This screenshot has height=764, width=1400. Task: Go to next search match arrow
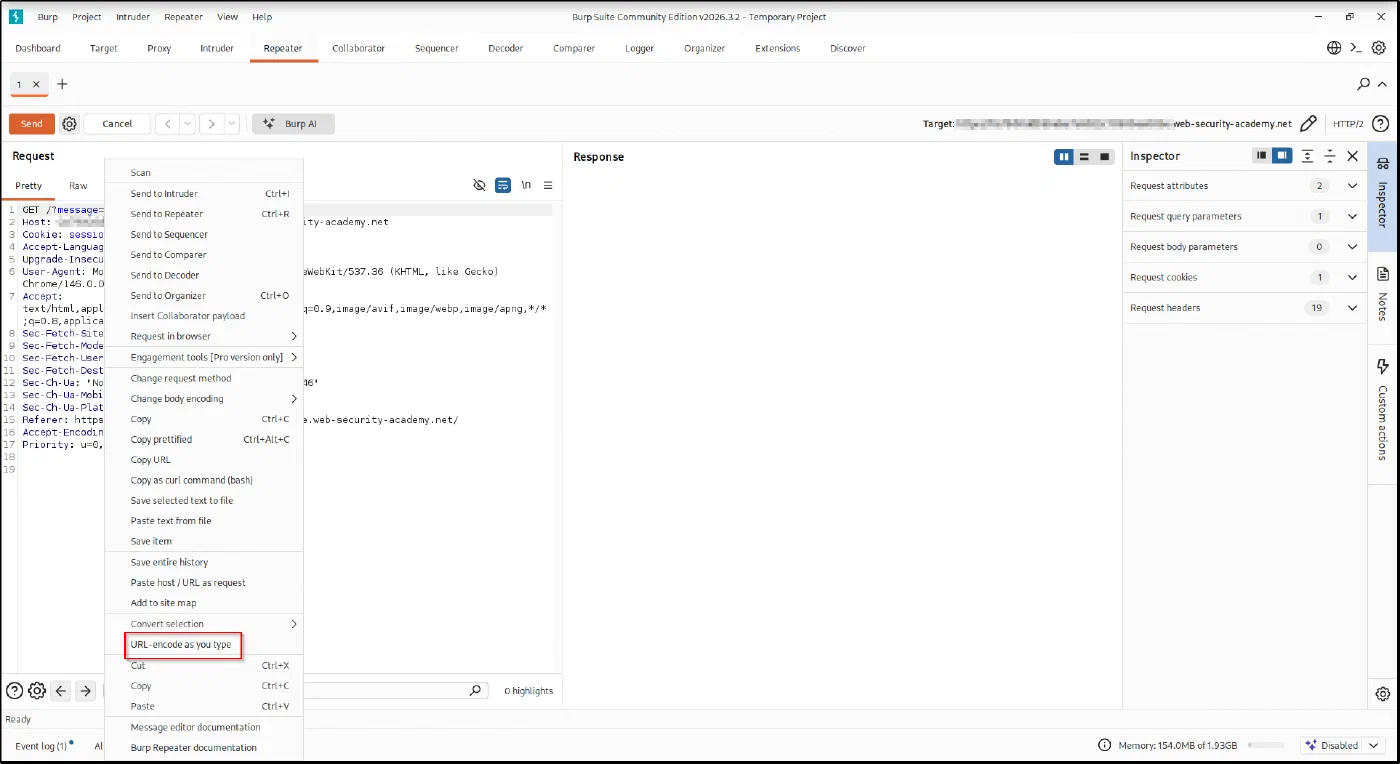(86, 691)
